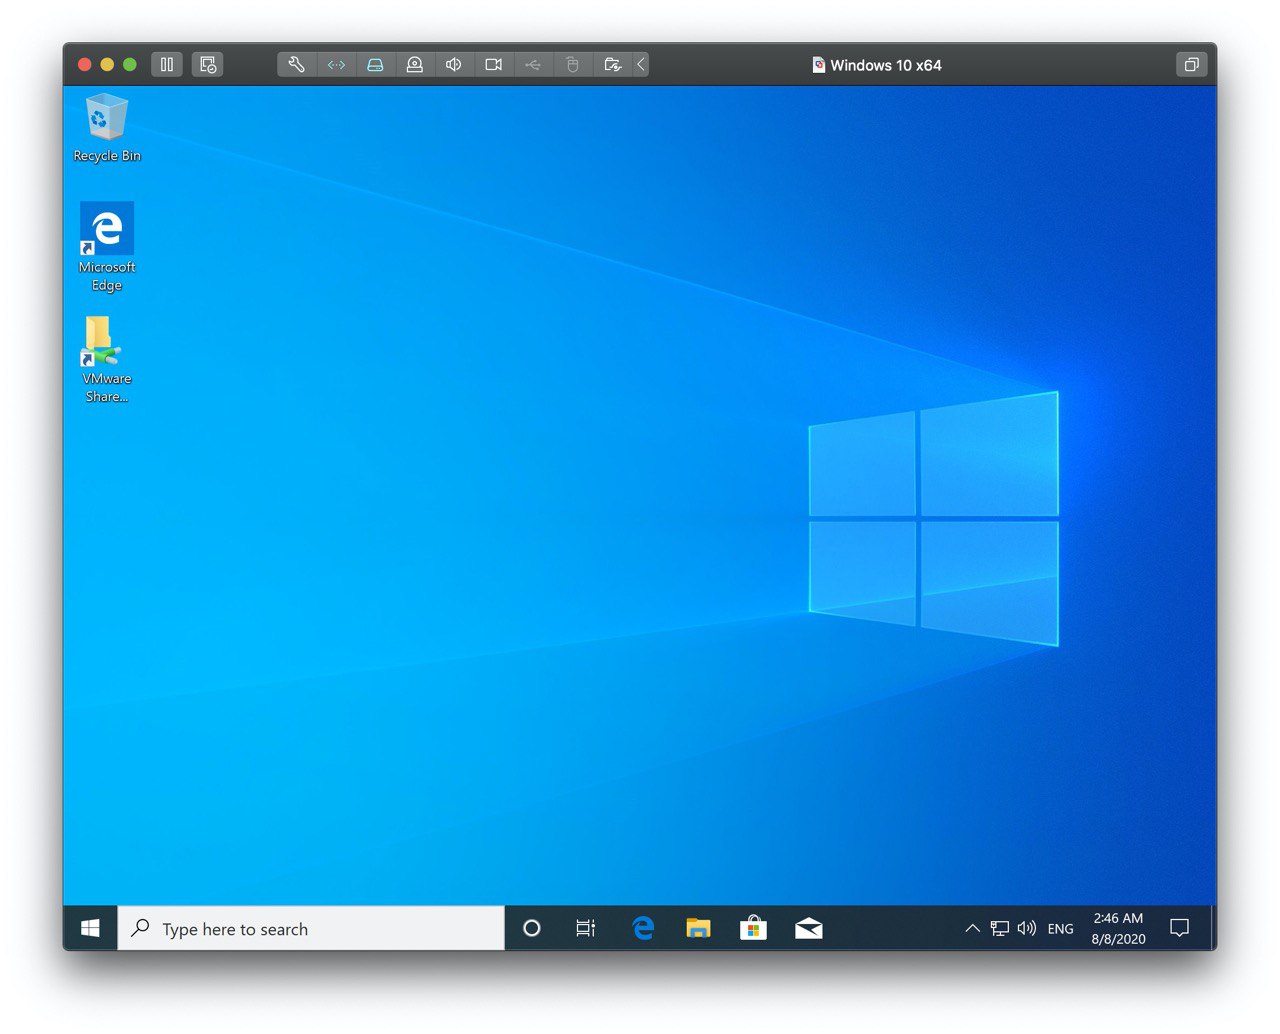Viewport: 1280px width, 1034px height.
Task: Open the Action Center notifications icon
Action: (1180, 928)
